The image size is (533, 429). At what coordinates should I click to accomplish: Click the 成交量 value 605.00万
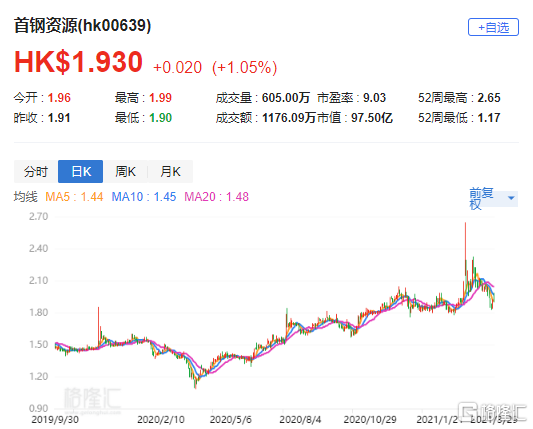coord(286,98)
